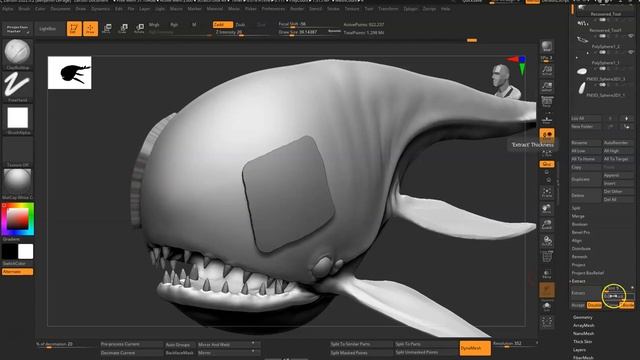Select the Move transform icon

click(x=107, y=29)
